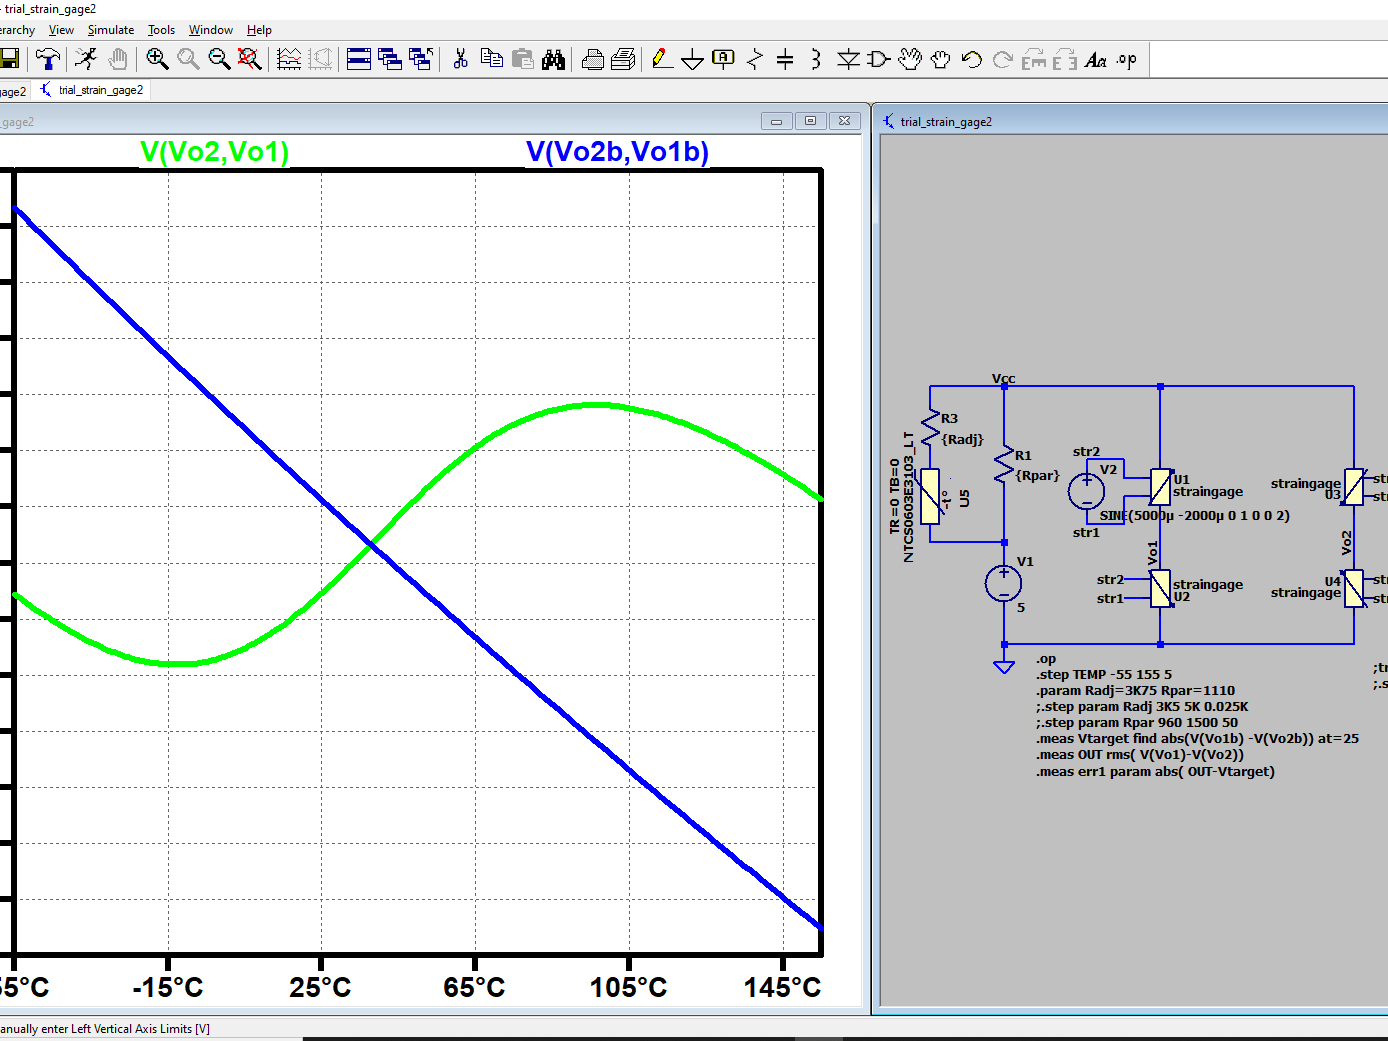The width and height of the screenshot is (1388, 1041).
Task: Open the Label Net tool
Action: [x=723, y=60]
